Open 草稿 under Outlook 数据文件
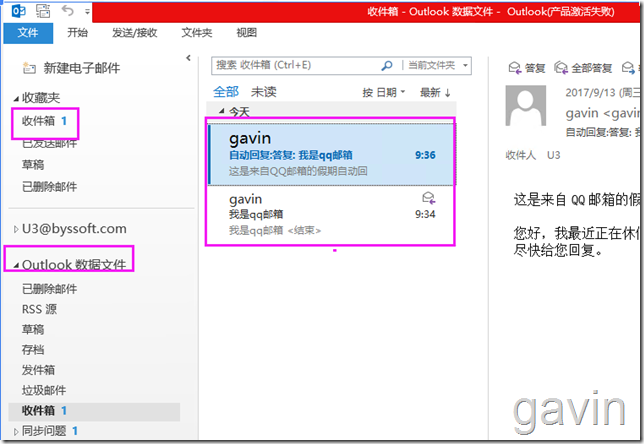 pyautogui.click(x=33, y=329)
